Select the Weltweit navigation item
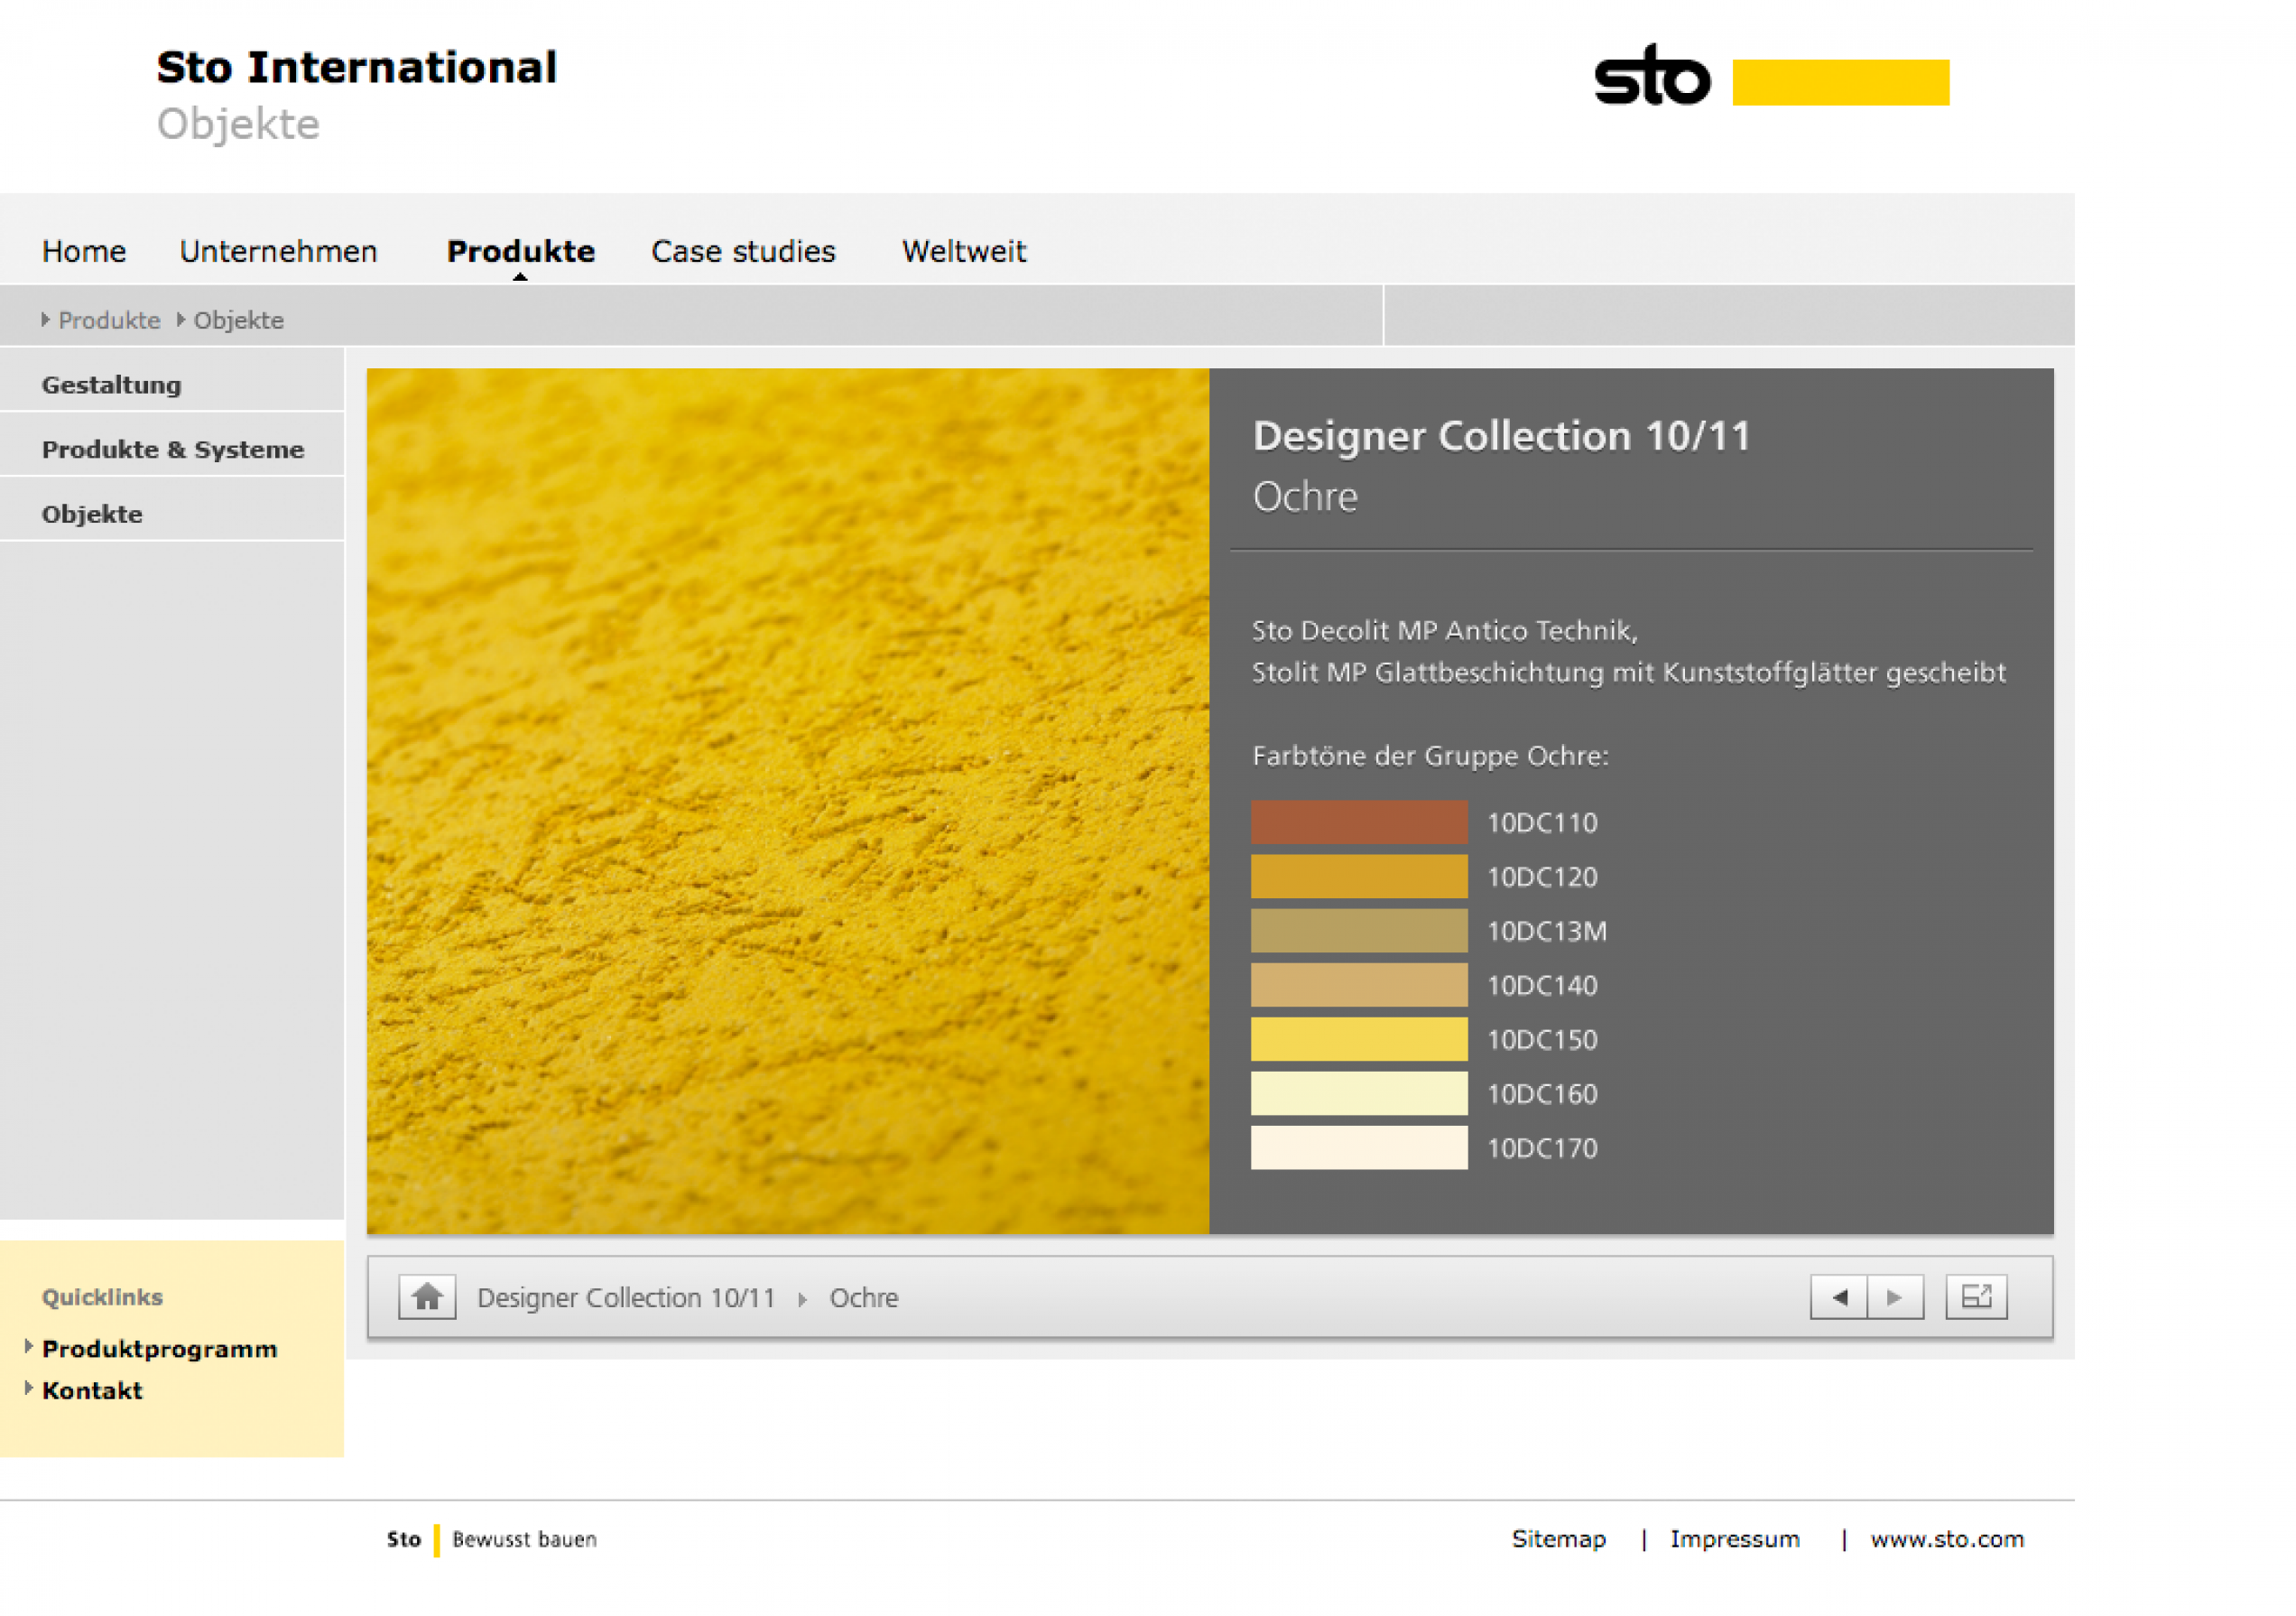This screenshot has width=2296, height=1616. click(x=964, y=251)
